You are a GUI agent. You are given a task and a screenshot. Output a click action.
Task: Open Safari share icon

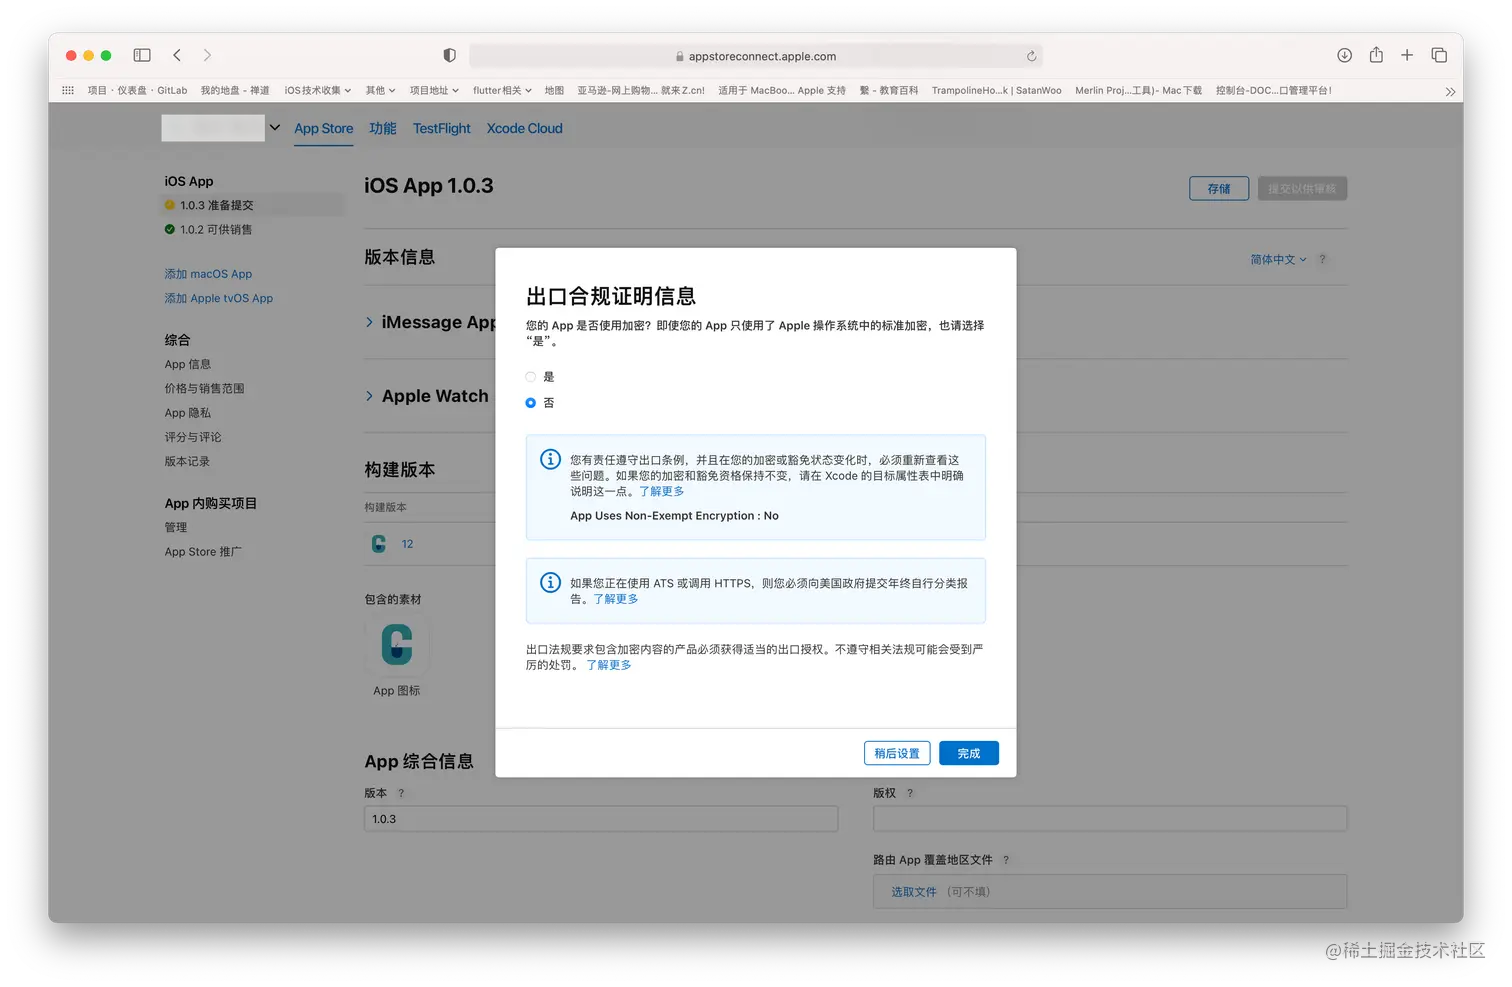[1376, 55]
